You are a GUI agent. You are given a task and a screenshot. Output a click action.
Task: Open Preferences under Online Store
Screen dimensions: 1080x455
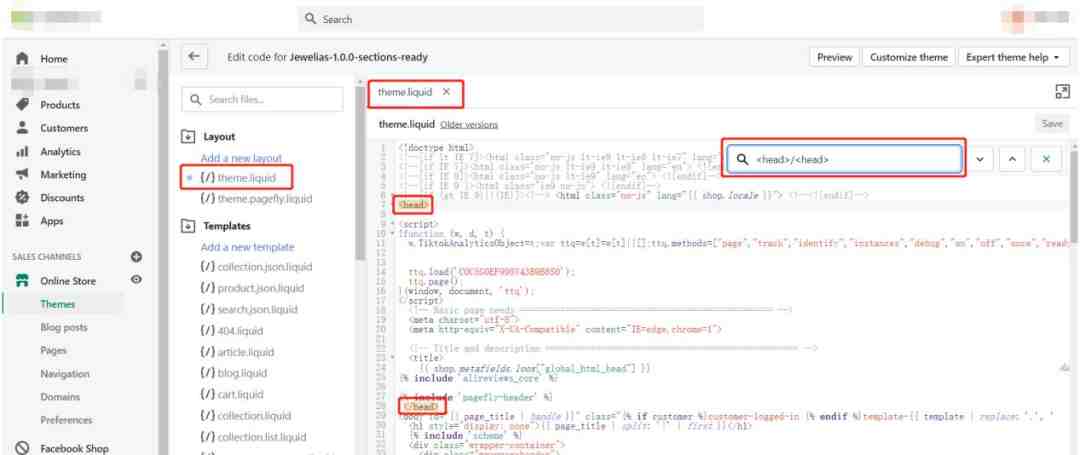66,420
